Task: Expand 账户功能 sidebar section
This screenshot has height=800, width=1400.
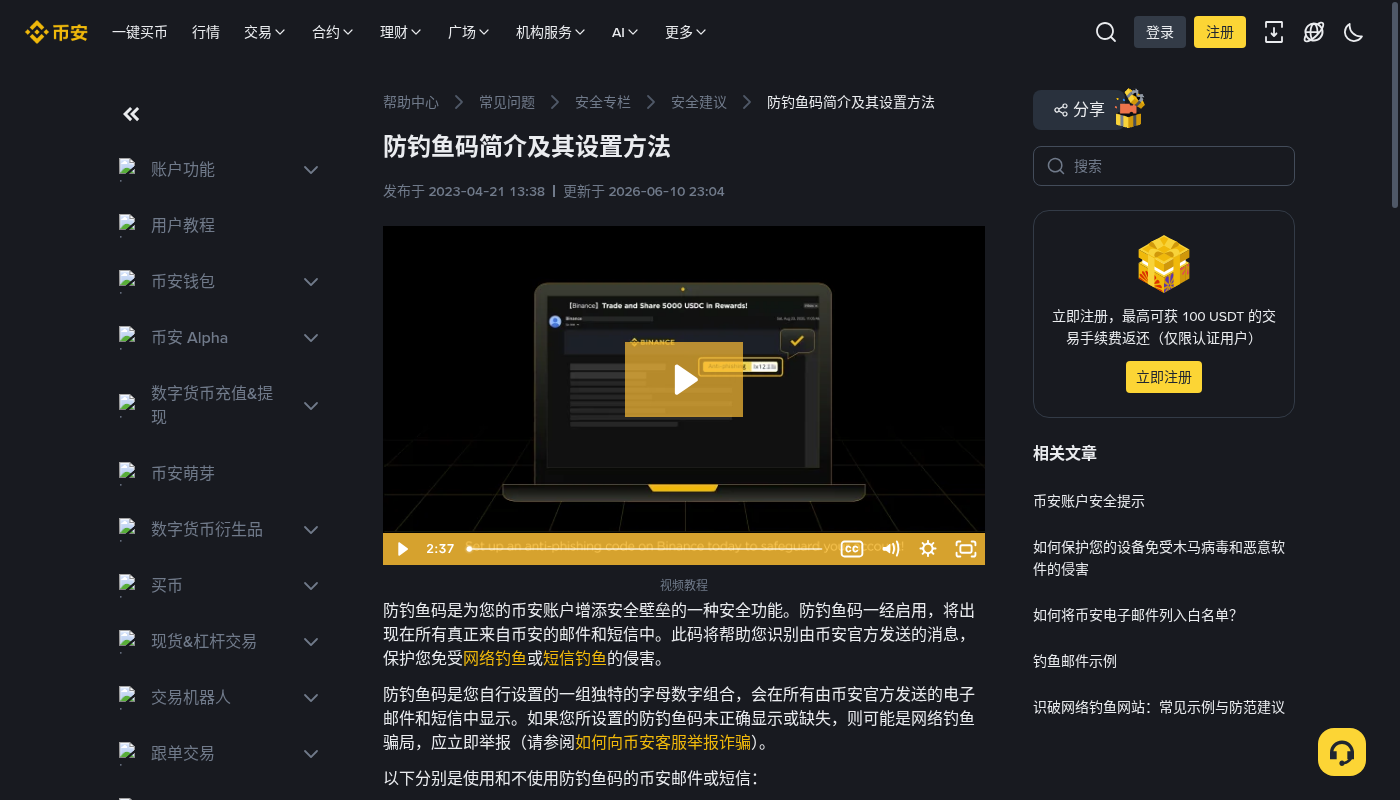Action: (311, 170)
